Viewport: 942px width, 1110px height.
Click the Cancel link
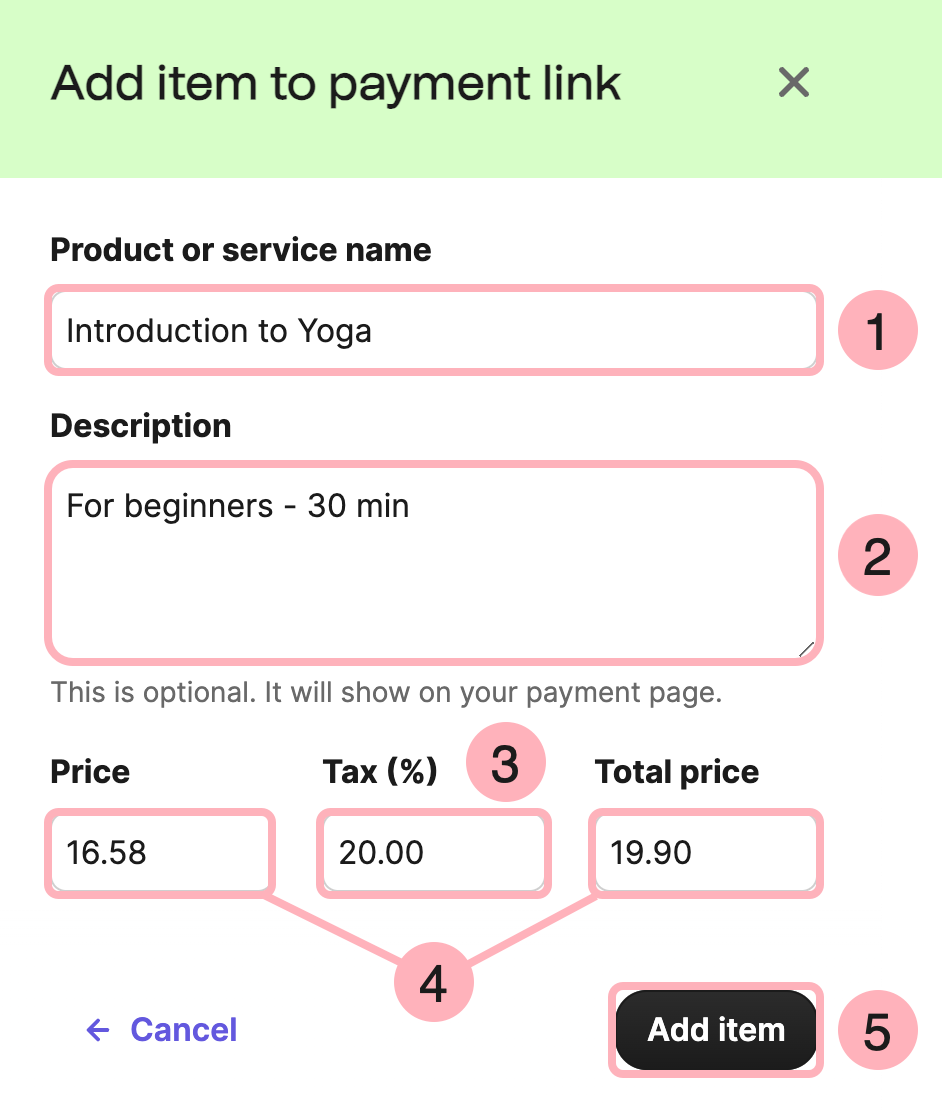coord(184,1030)
